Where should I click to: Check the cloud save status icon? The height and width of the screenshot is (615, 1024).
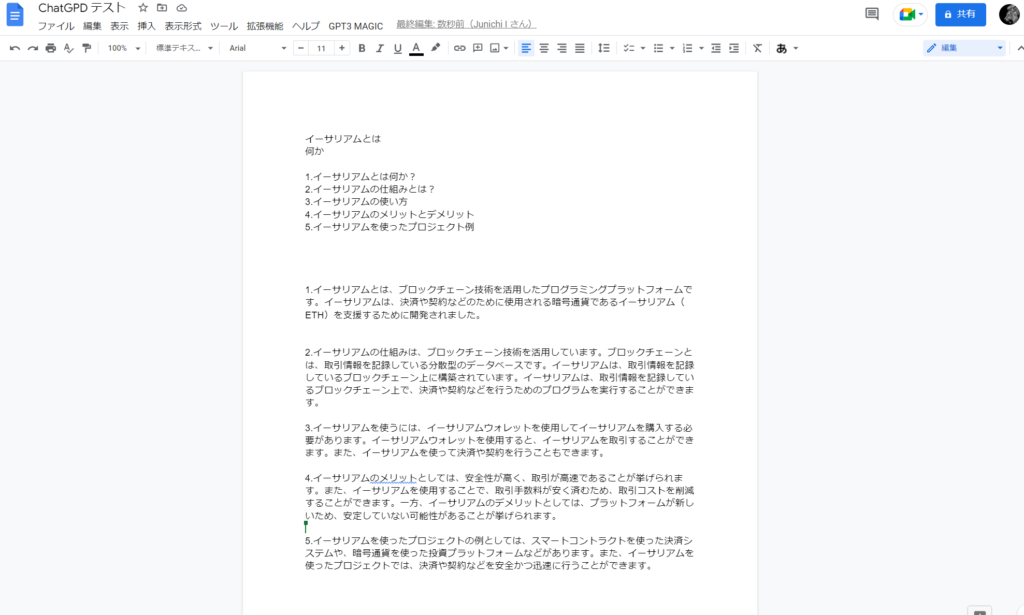click(182, 8)
